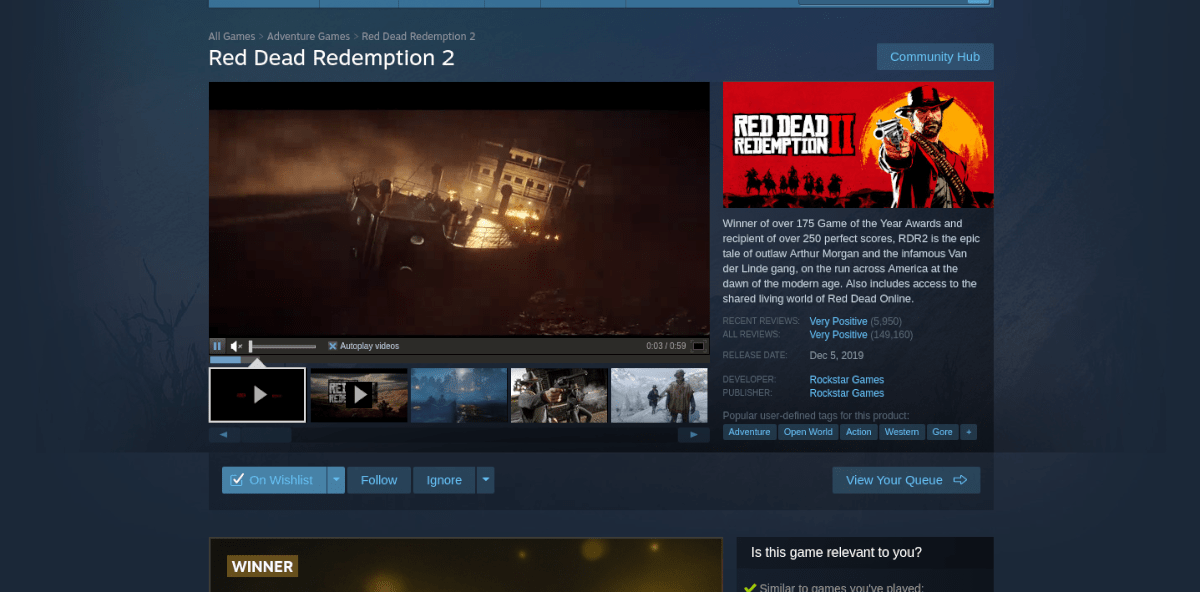Viewport: 1200px width, 592px height.
Task: Toggle the Autoplay videos checkbox
Action: point(333,346)
